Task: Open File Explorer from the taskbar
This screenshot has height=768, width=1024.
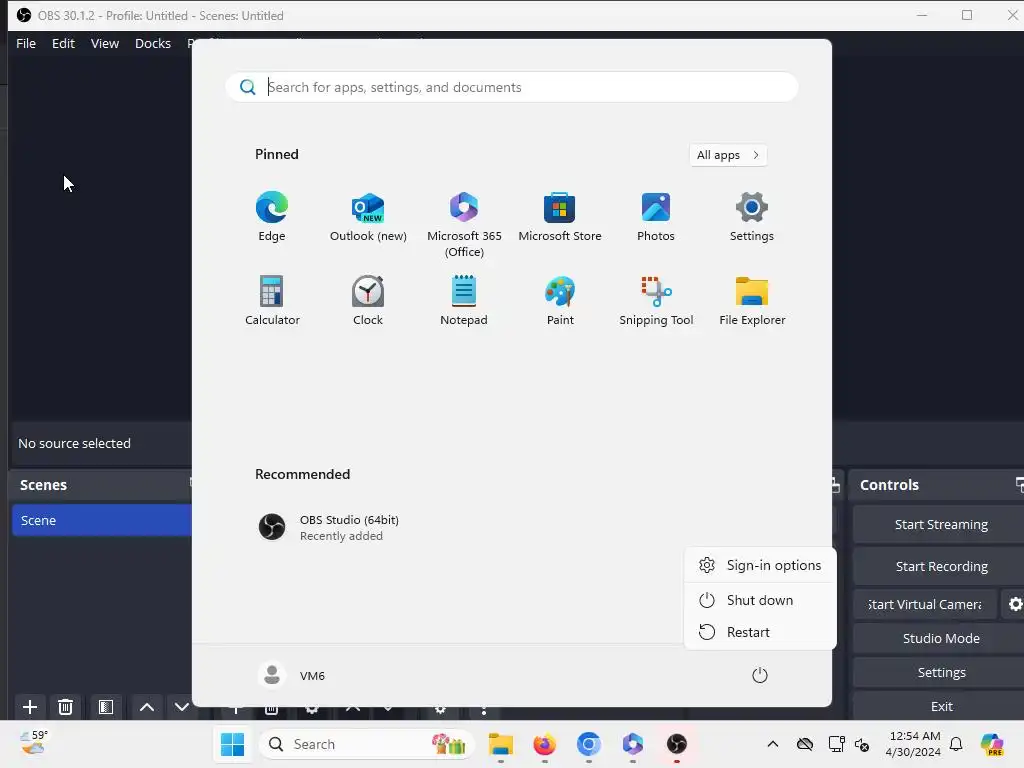Action: [x=501, y=744]
